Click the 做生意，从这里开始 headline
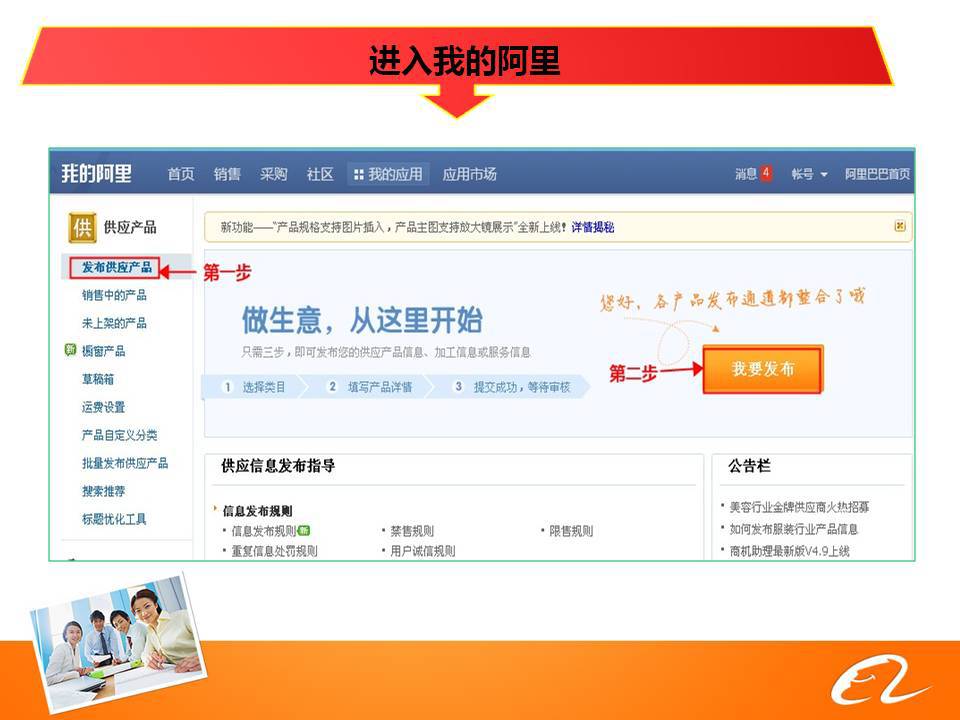This screenshot has width=960, height=720. (x=362, y=320)
